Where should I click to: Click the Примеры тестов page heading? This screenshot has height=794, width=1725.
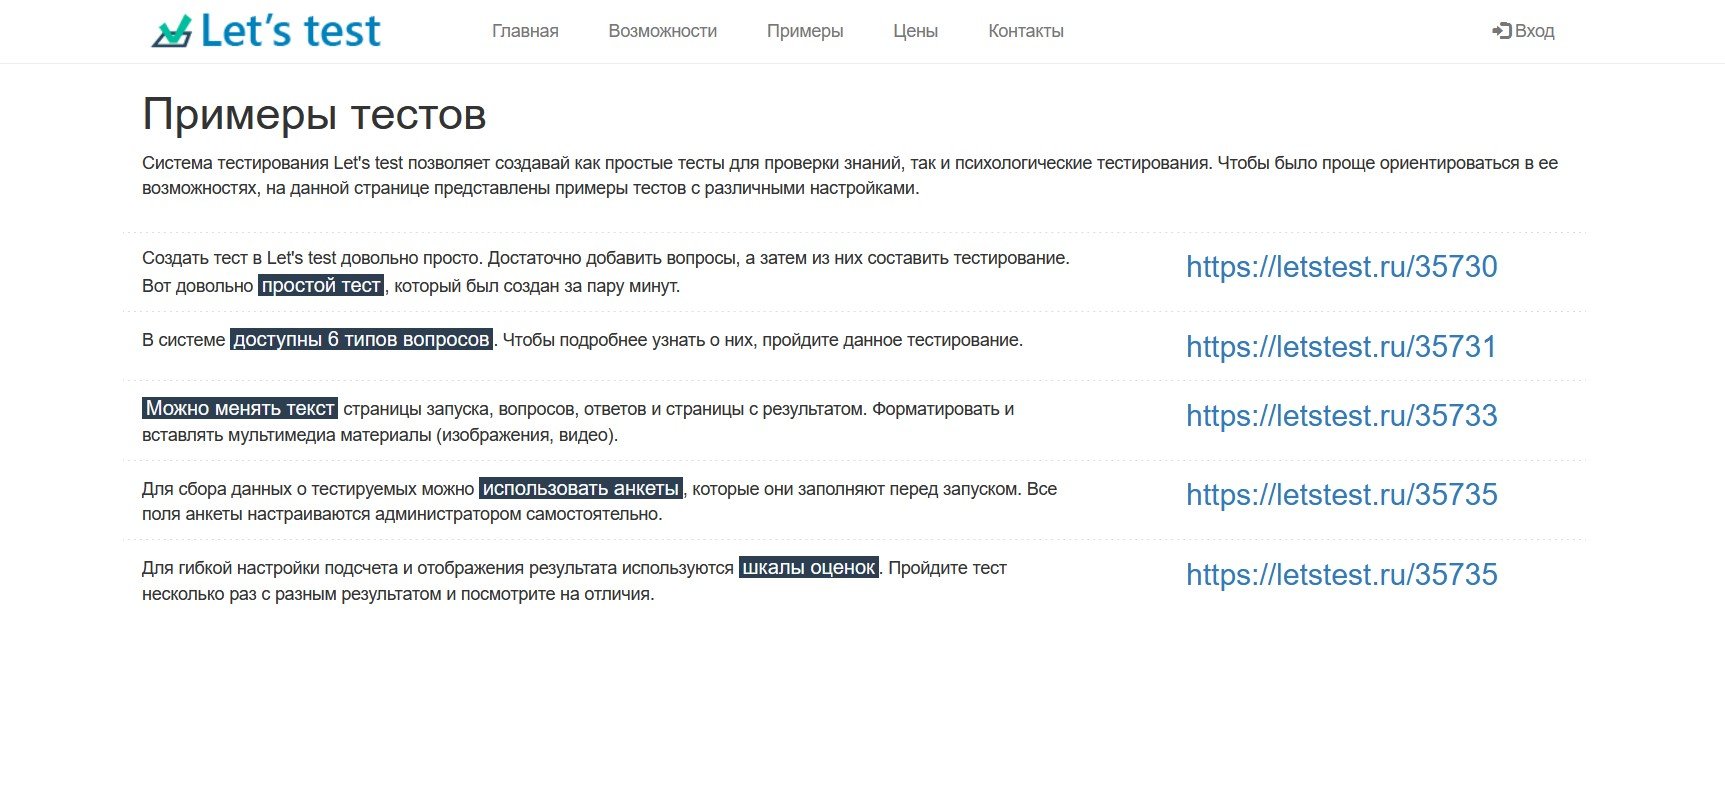314,115
